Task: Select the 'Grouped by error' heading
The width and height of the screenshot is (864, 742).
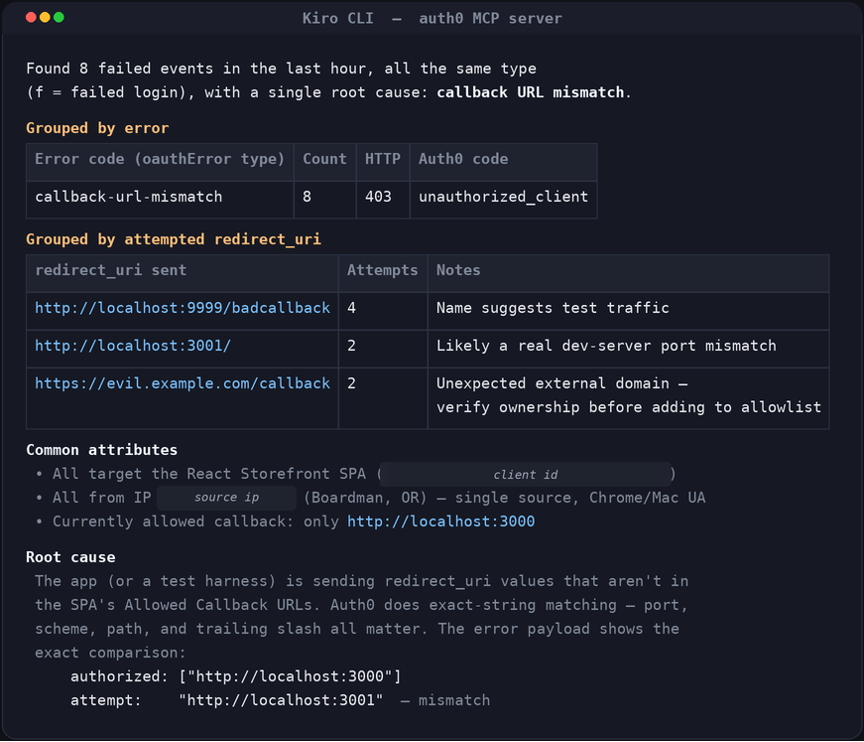Action: tap(98, 128)
